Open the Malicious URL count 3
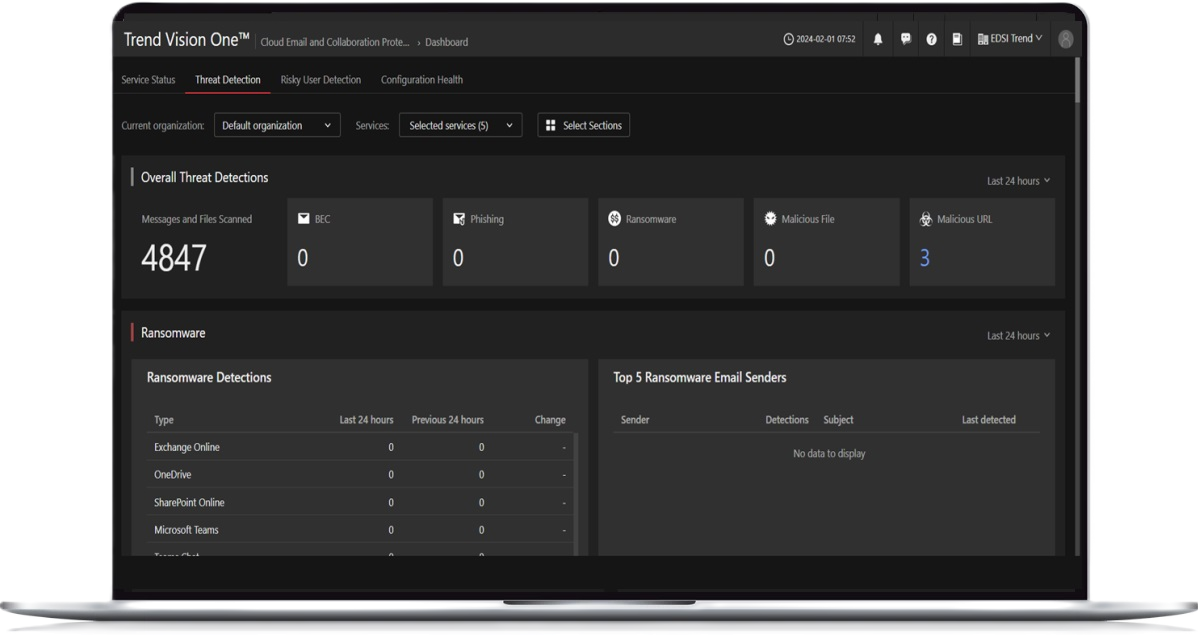The width and height of the screenshot is (1198, 637). (924, 258)
